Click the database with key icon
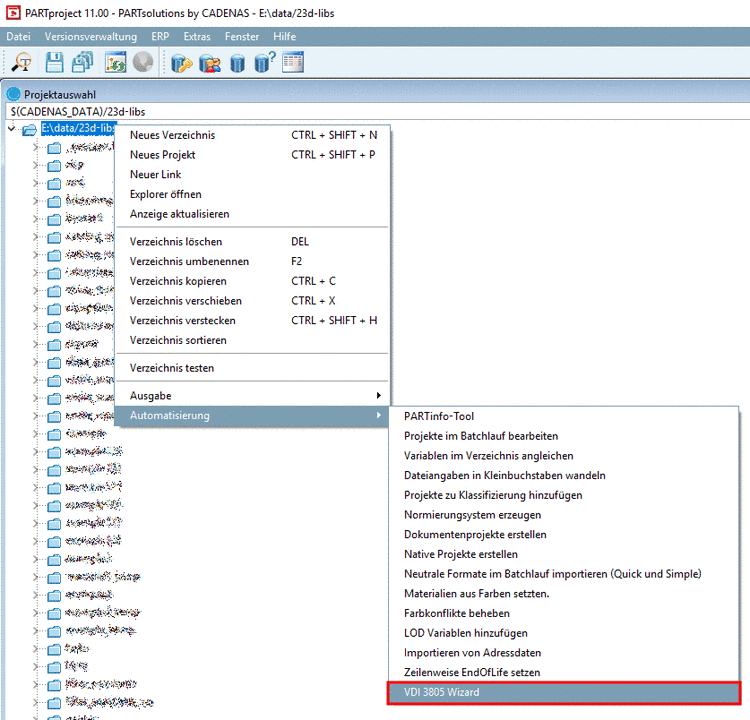750x720 pixels. pyautogui.click(x=181, y=63)
